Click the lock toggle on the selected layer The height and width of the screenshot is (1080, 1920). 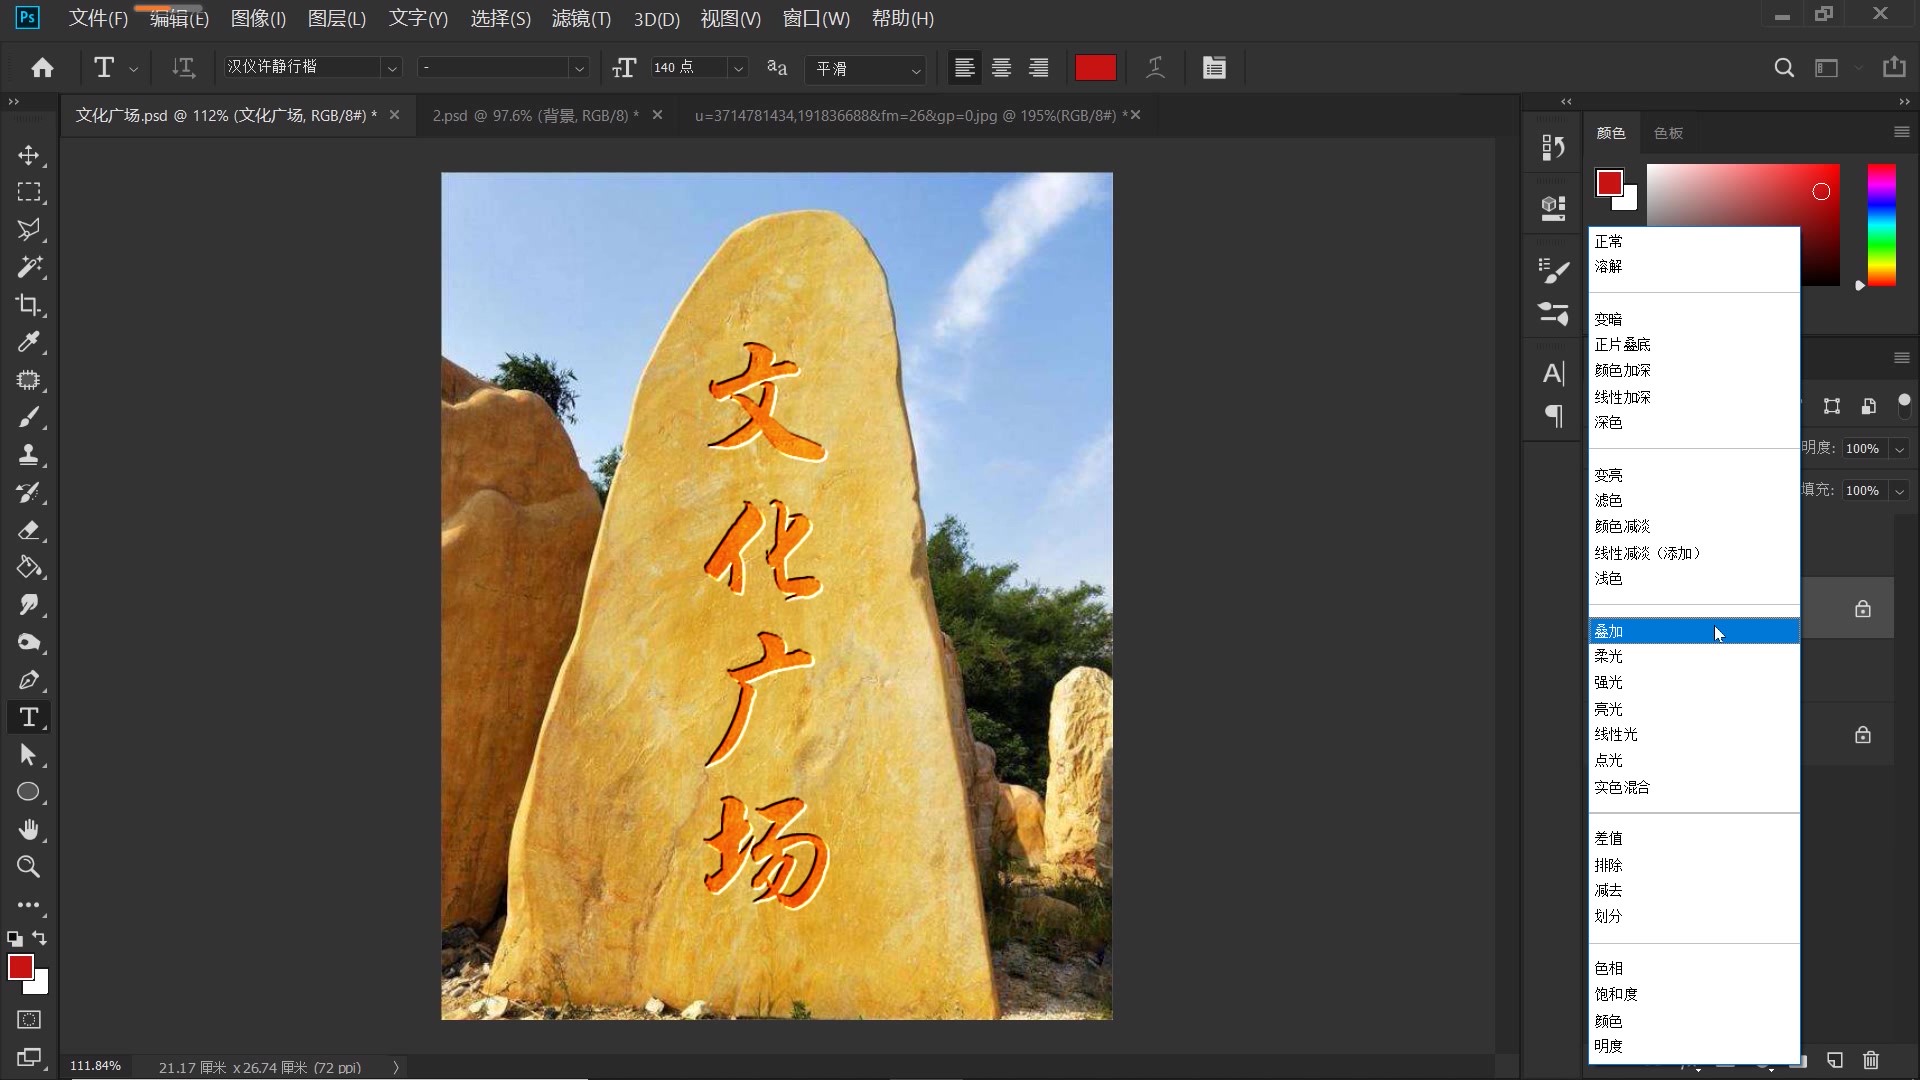pyautogui.click(x=1862, y=608)
